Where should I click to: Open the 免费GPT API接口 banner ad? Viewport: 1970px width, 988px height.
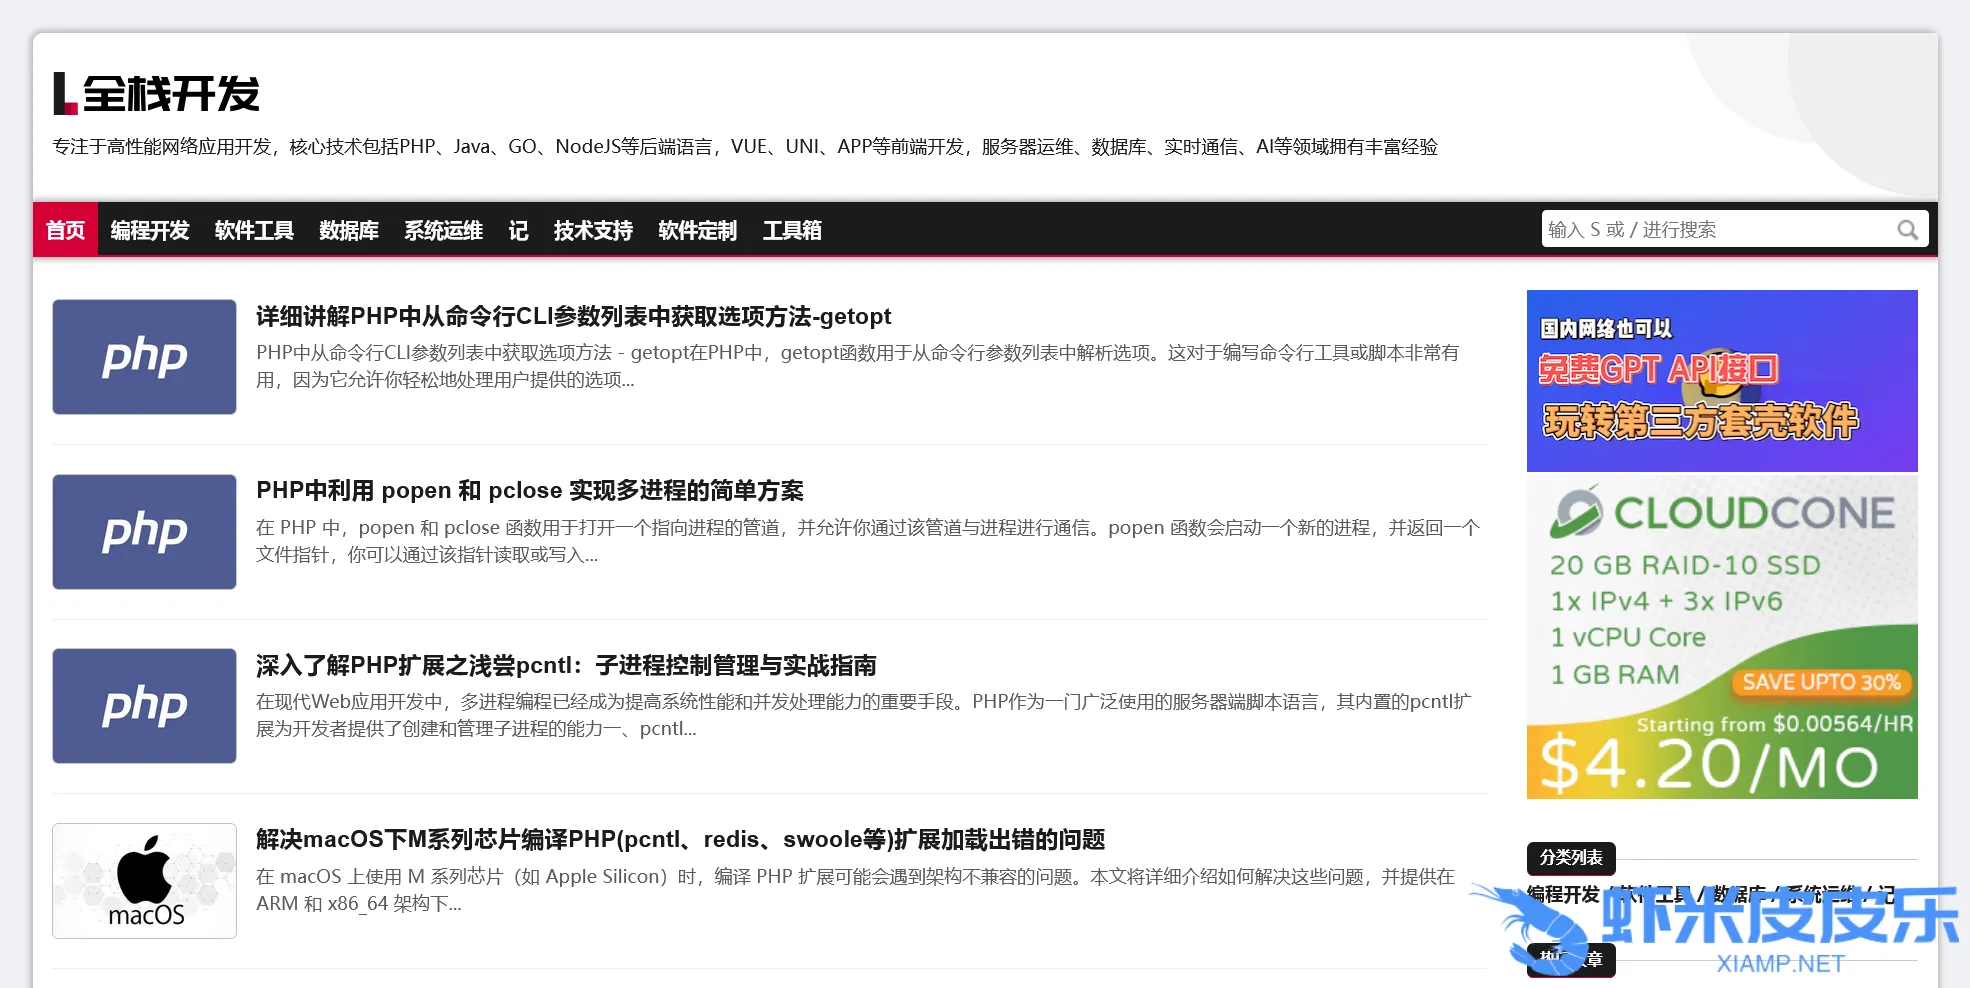point(1721,381)
